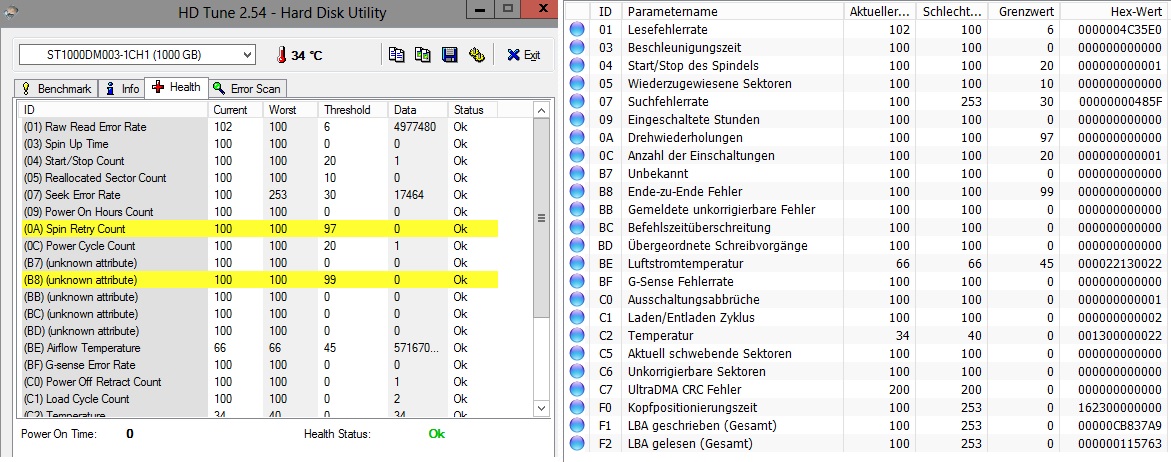Click the blue status icon for Lesefehlerrate
Screen dimensions: 1171x462
[x=576, y=30]
